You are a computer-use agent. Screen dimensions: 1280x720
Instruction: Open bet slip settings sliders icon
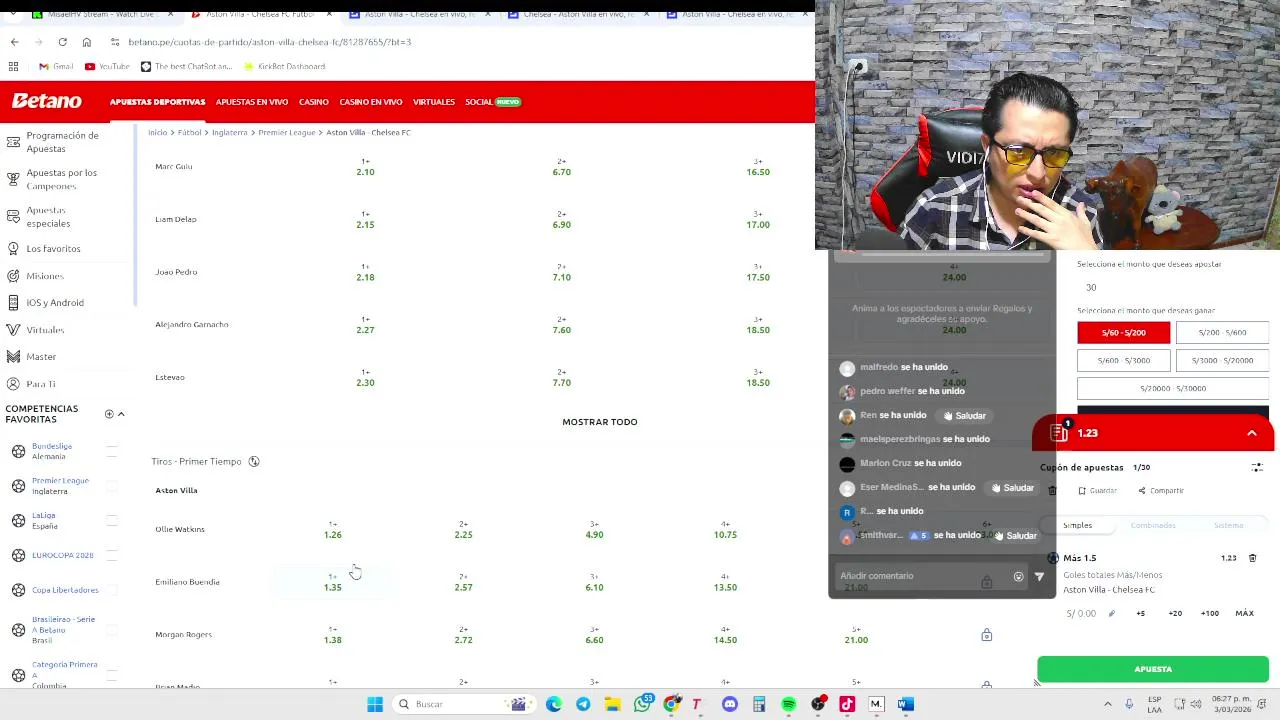tap(1257, 467)
